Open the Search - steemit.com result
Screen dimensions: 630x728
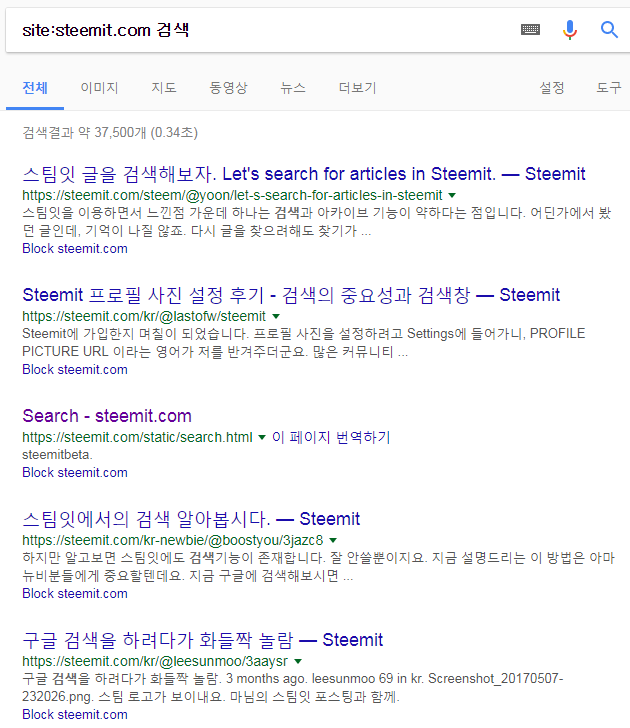tap(107, 416)
